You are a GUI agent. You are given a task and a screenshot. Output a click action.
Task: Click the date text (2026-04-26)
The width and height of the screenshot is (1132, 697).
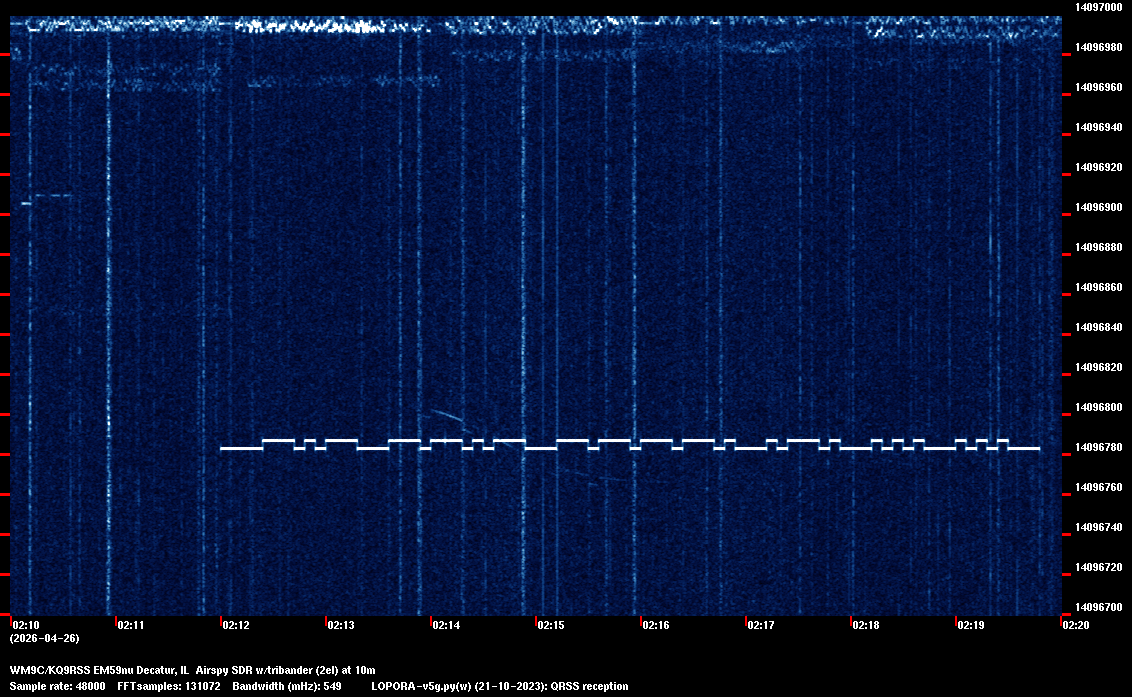[x=45, y=638]
